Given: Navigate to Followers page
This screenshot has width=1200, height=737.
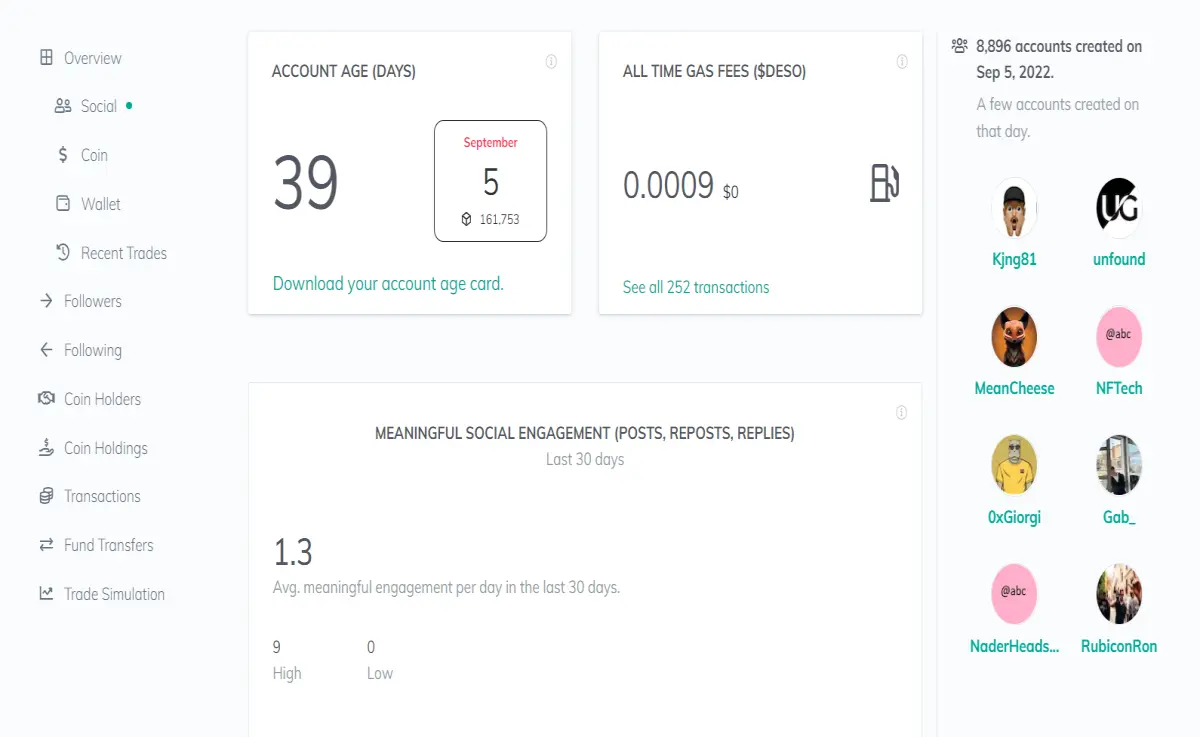Looking at the screenshot, I should pyautogui.click(x=93, y=301).
